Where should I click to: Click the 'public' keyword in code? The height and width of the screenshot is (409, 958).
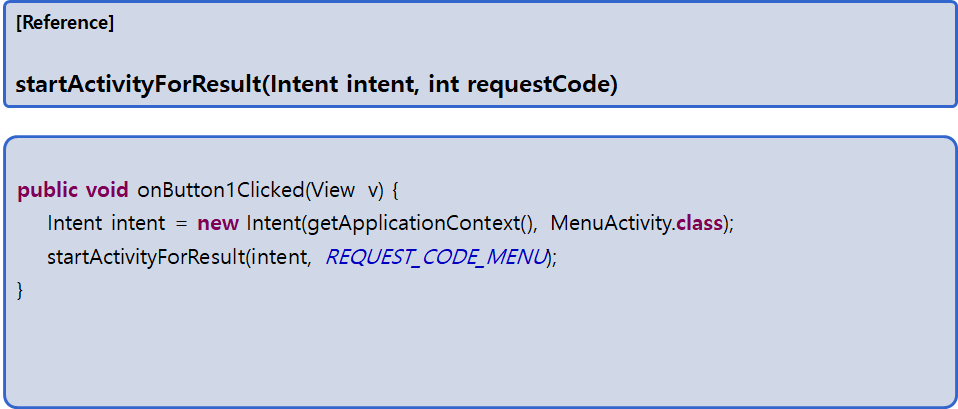(x=48, y=191)
